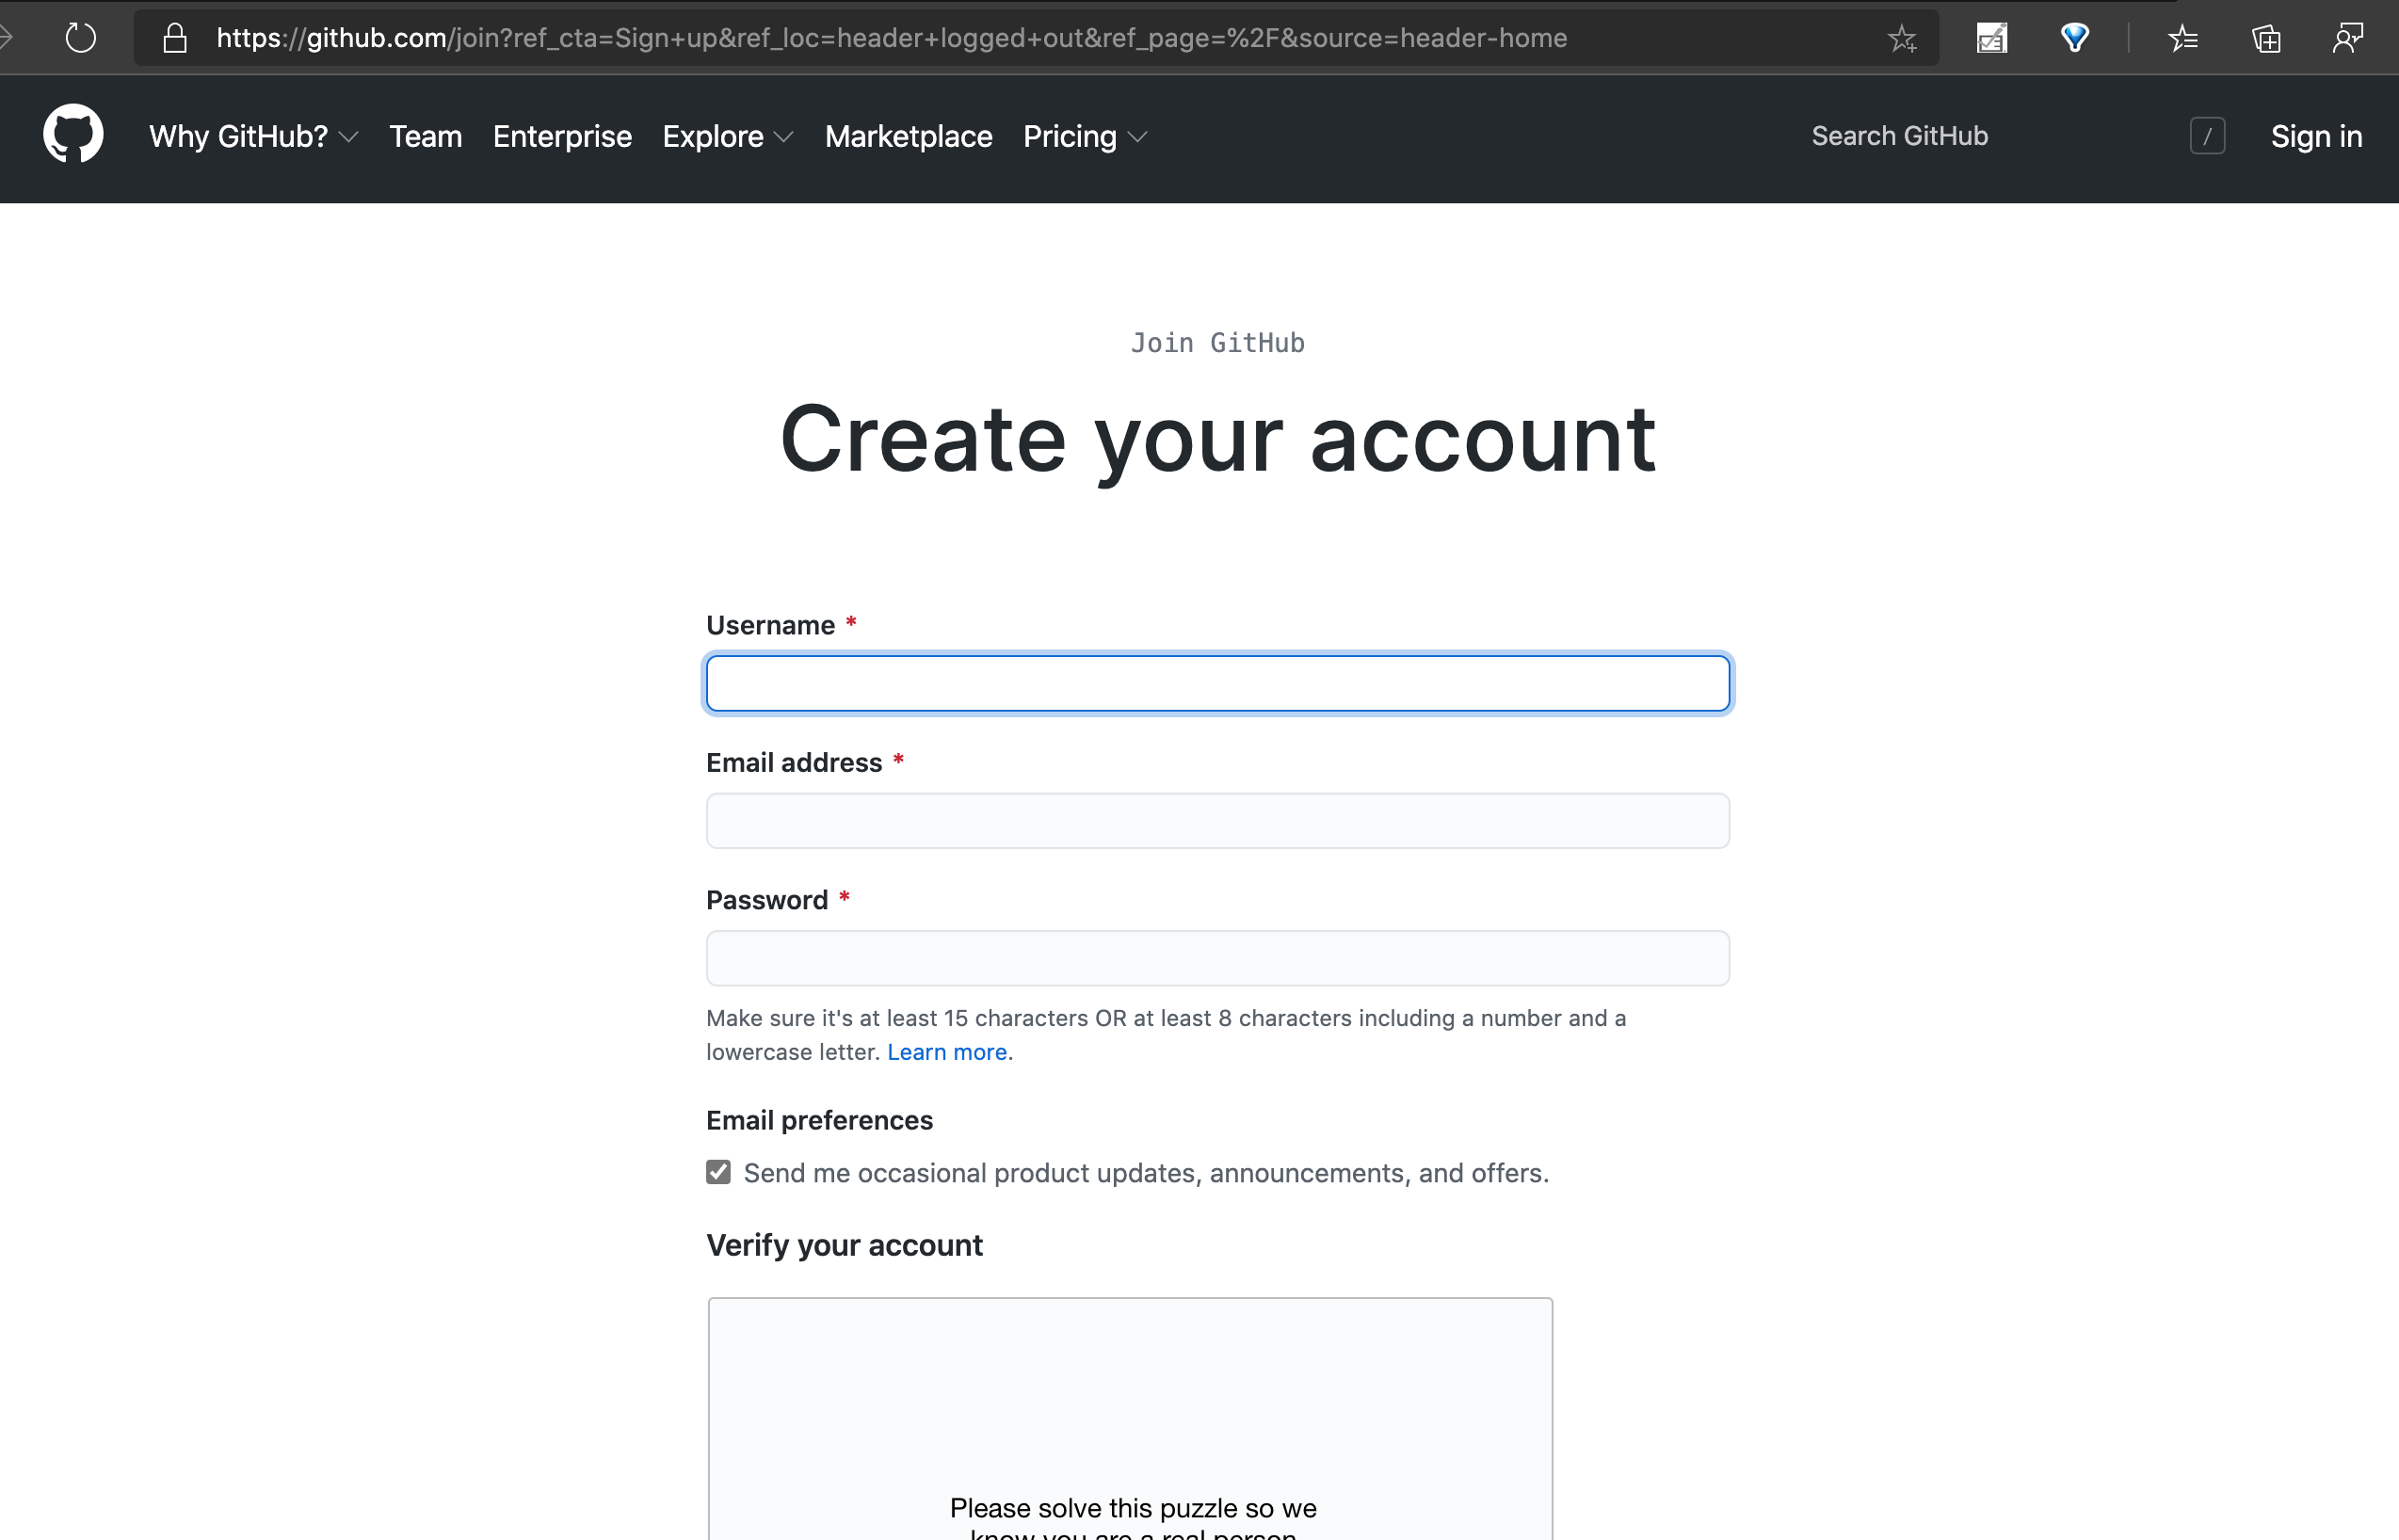Click the Verify your account heading

(844, 1245)
